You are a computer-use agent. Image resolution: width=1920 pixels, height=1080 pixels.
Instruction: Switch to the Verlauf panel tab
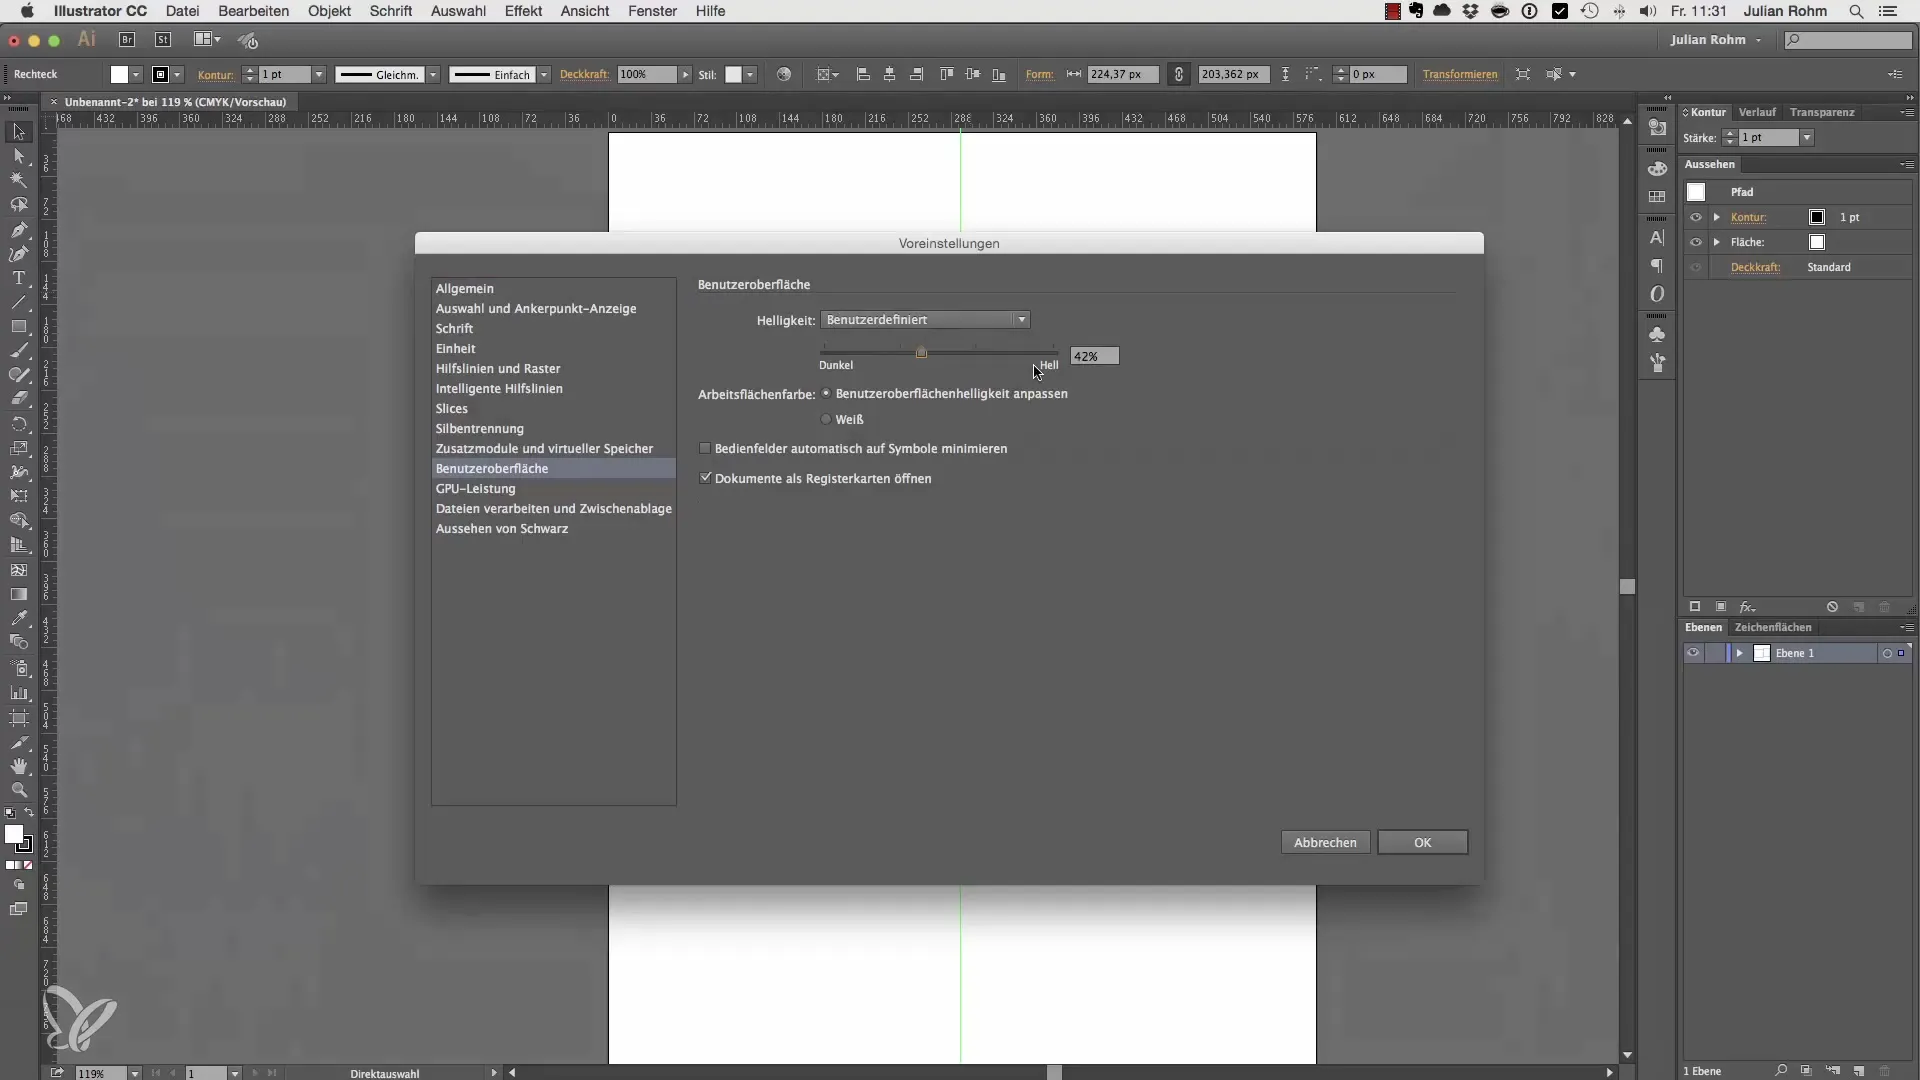pyautogui.click(x=1757, y=112)
